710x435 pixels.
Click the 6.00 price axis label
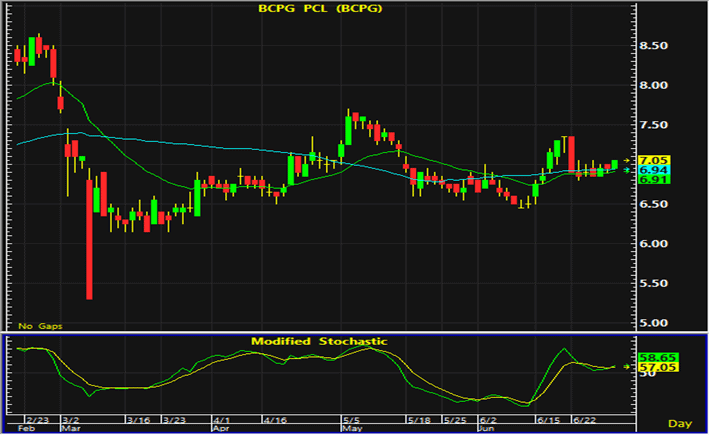(x=653, y=244)
